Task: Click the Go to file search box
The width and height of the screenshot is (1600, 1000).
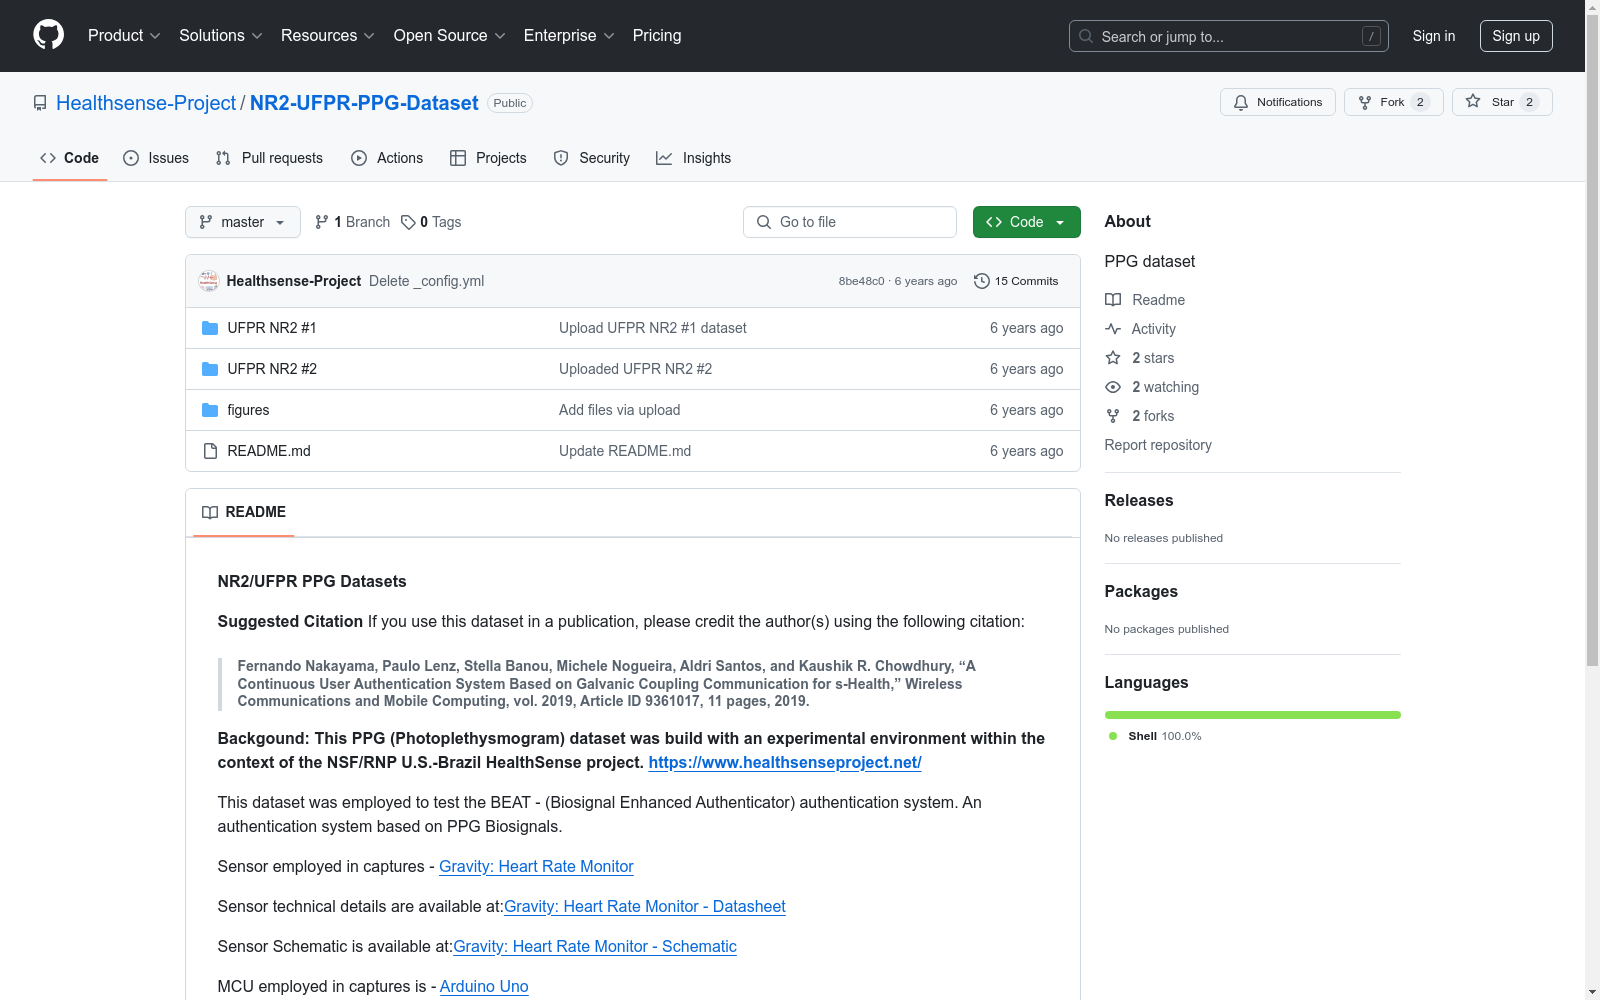Action: tap(850, 222)
